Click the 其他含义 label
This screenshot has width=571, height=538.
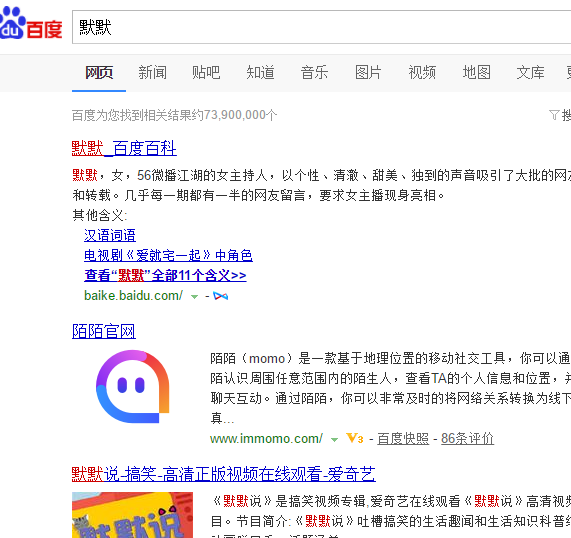coord(100,215)
